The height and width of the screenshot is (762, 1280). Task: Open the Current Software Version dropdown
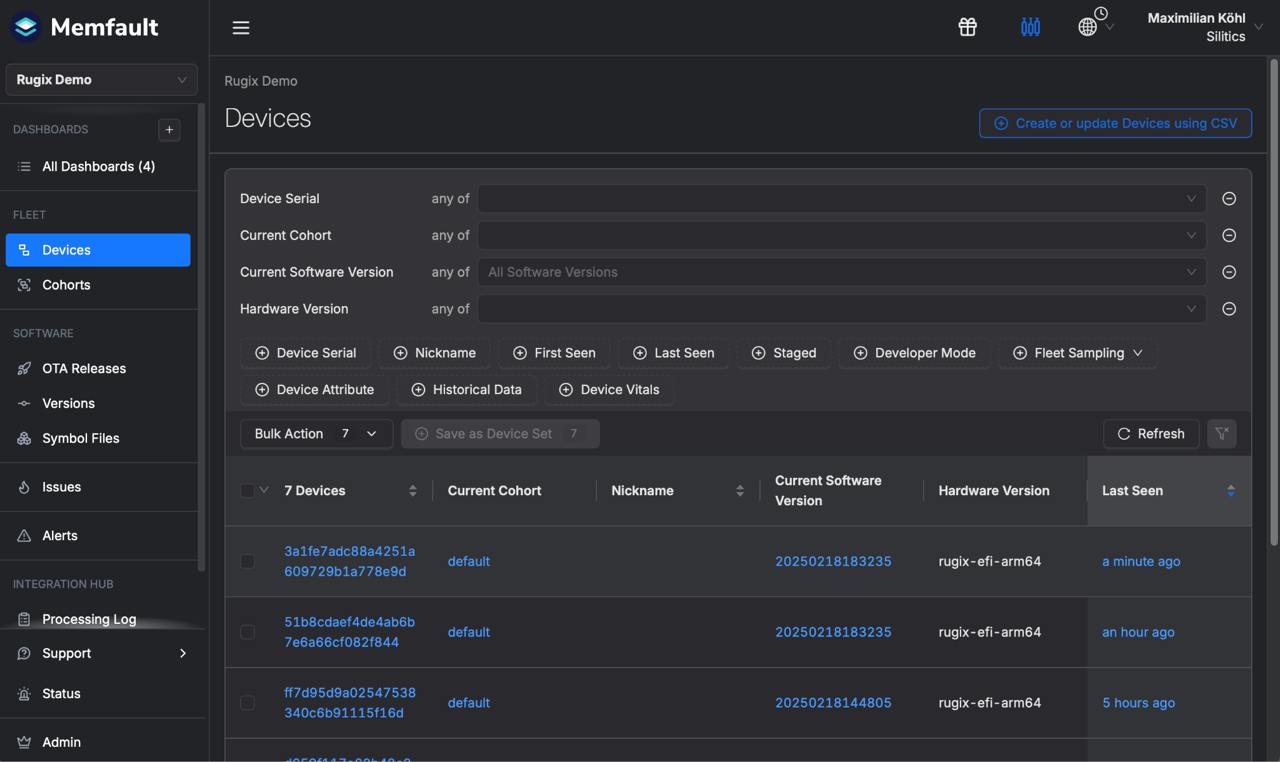[x=840, y=271]
